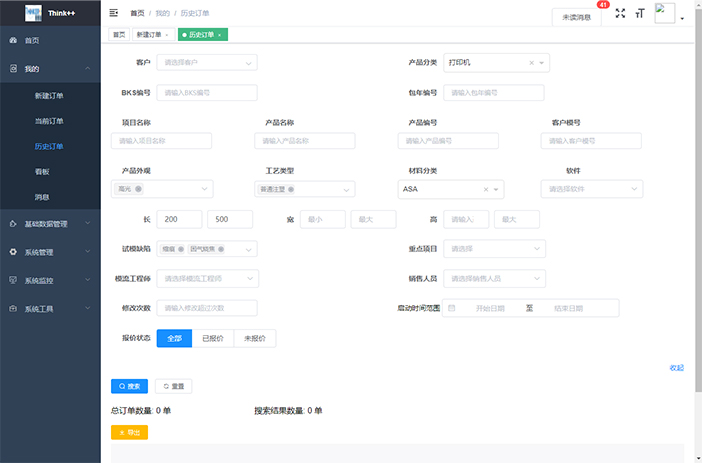Expand the 系统监控 menu
The height and width of the screenshot is (463, 702).
88,280
